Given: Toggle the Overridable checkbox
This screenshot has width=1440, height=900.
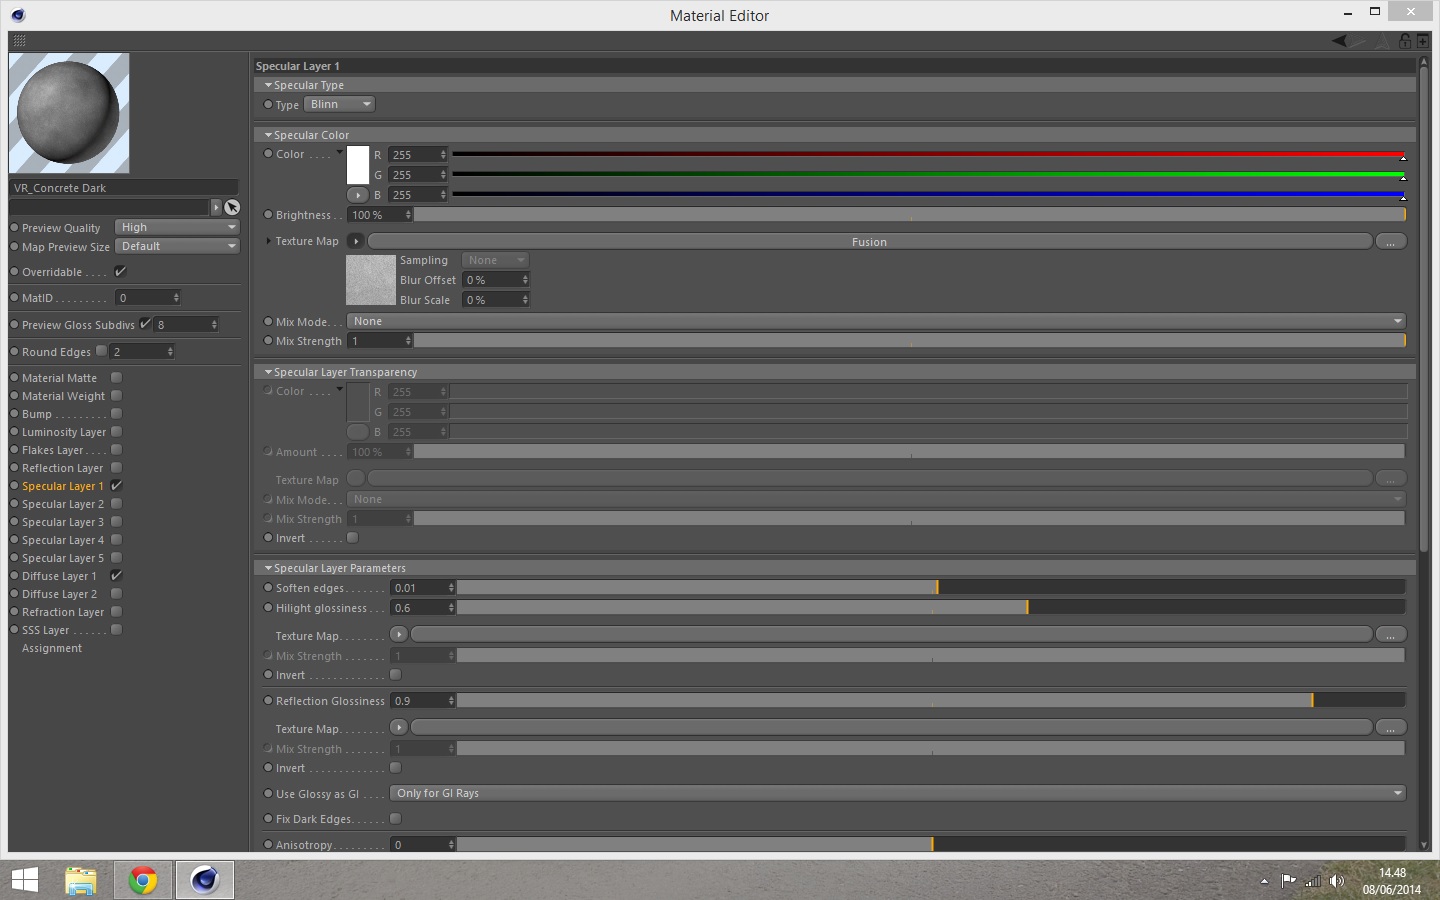Looking at the screenshot, I should click(120, 272).
